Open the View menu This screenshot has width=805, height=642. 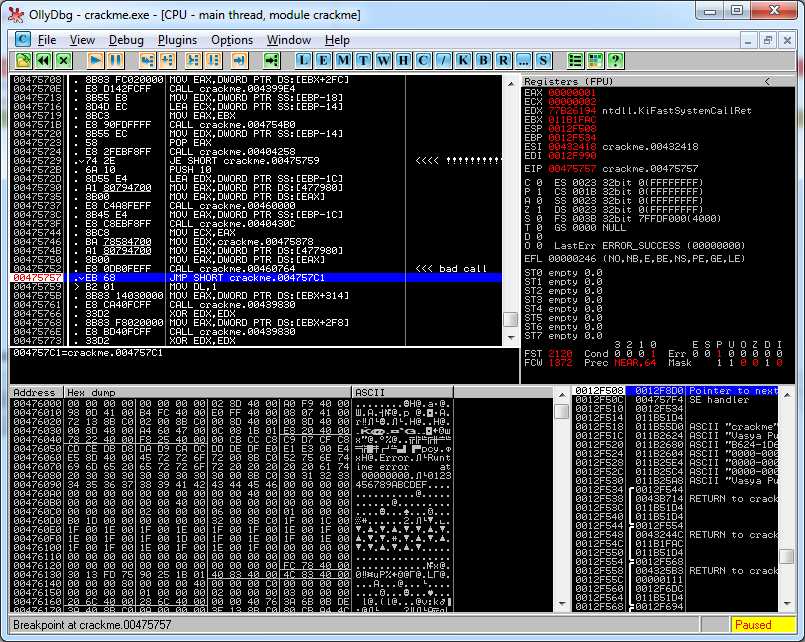82,40
